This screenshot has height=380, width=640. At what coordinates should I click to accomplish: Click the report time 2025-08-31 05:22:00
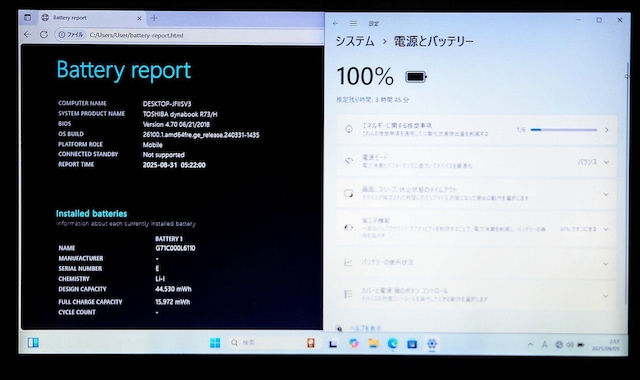pyautogui.click(x=174, y=165)
